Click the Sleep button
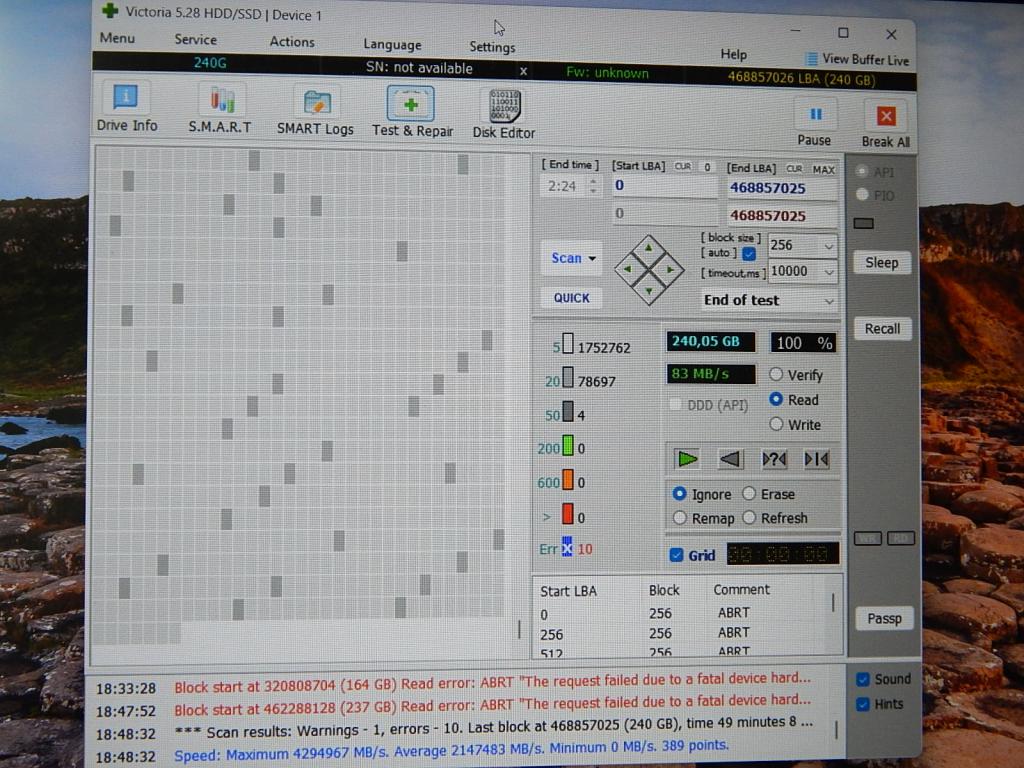 coord(882,263)
